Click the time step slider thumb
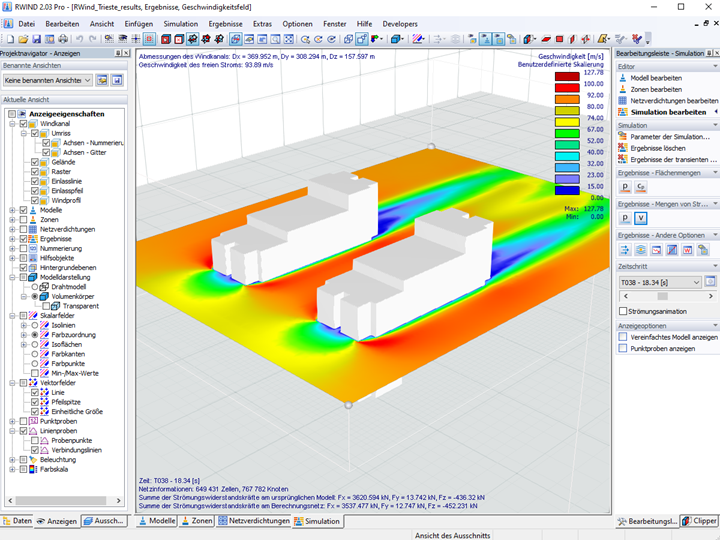The height and width of the screenshot is (540, 720). [662, 296]
